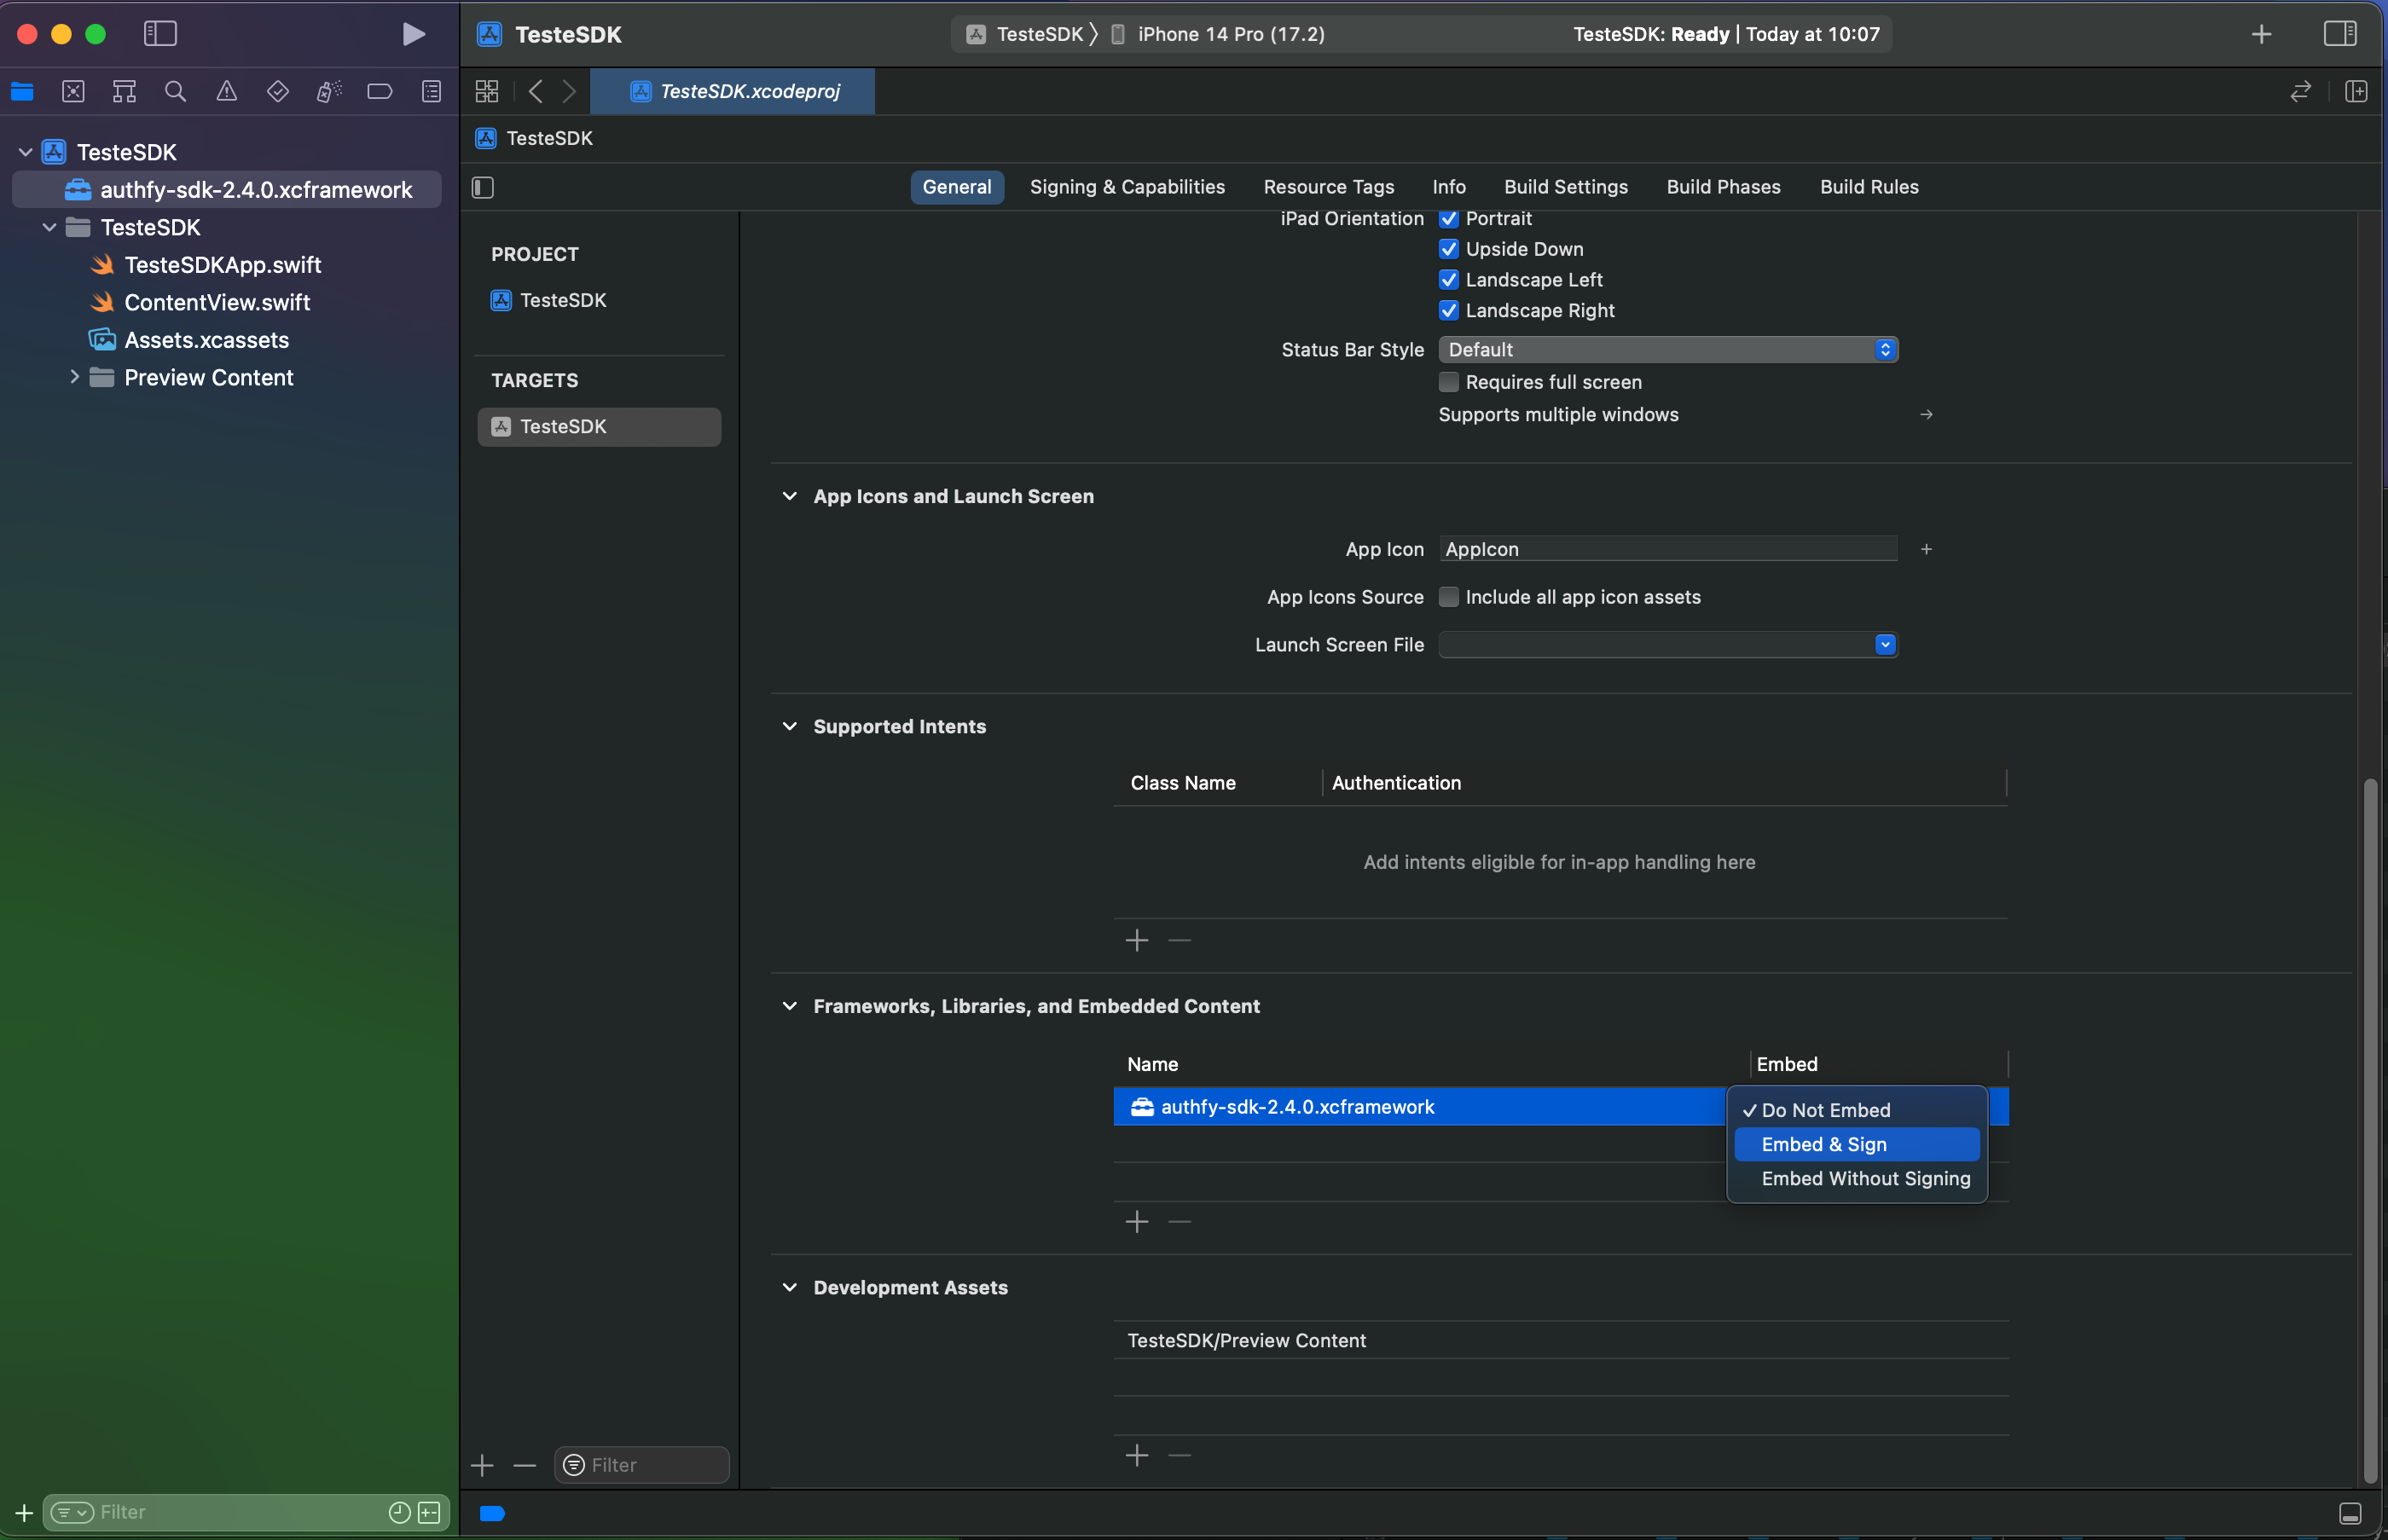Choose iPhone 14 Pro run destination
2388x1540 pixels.
[x=1217, y=34]
